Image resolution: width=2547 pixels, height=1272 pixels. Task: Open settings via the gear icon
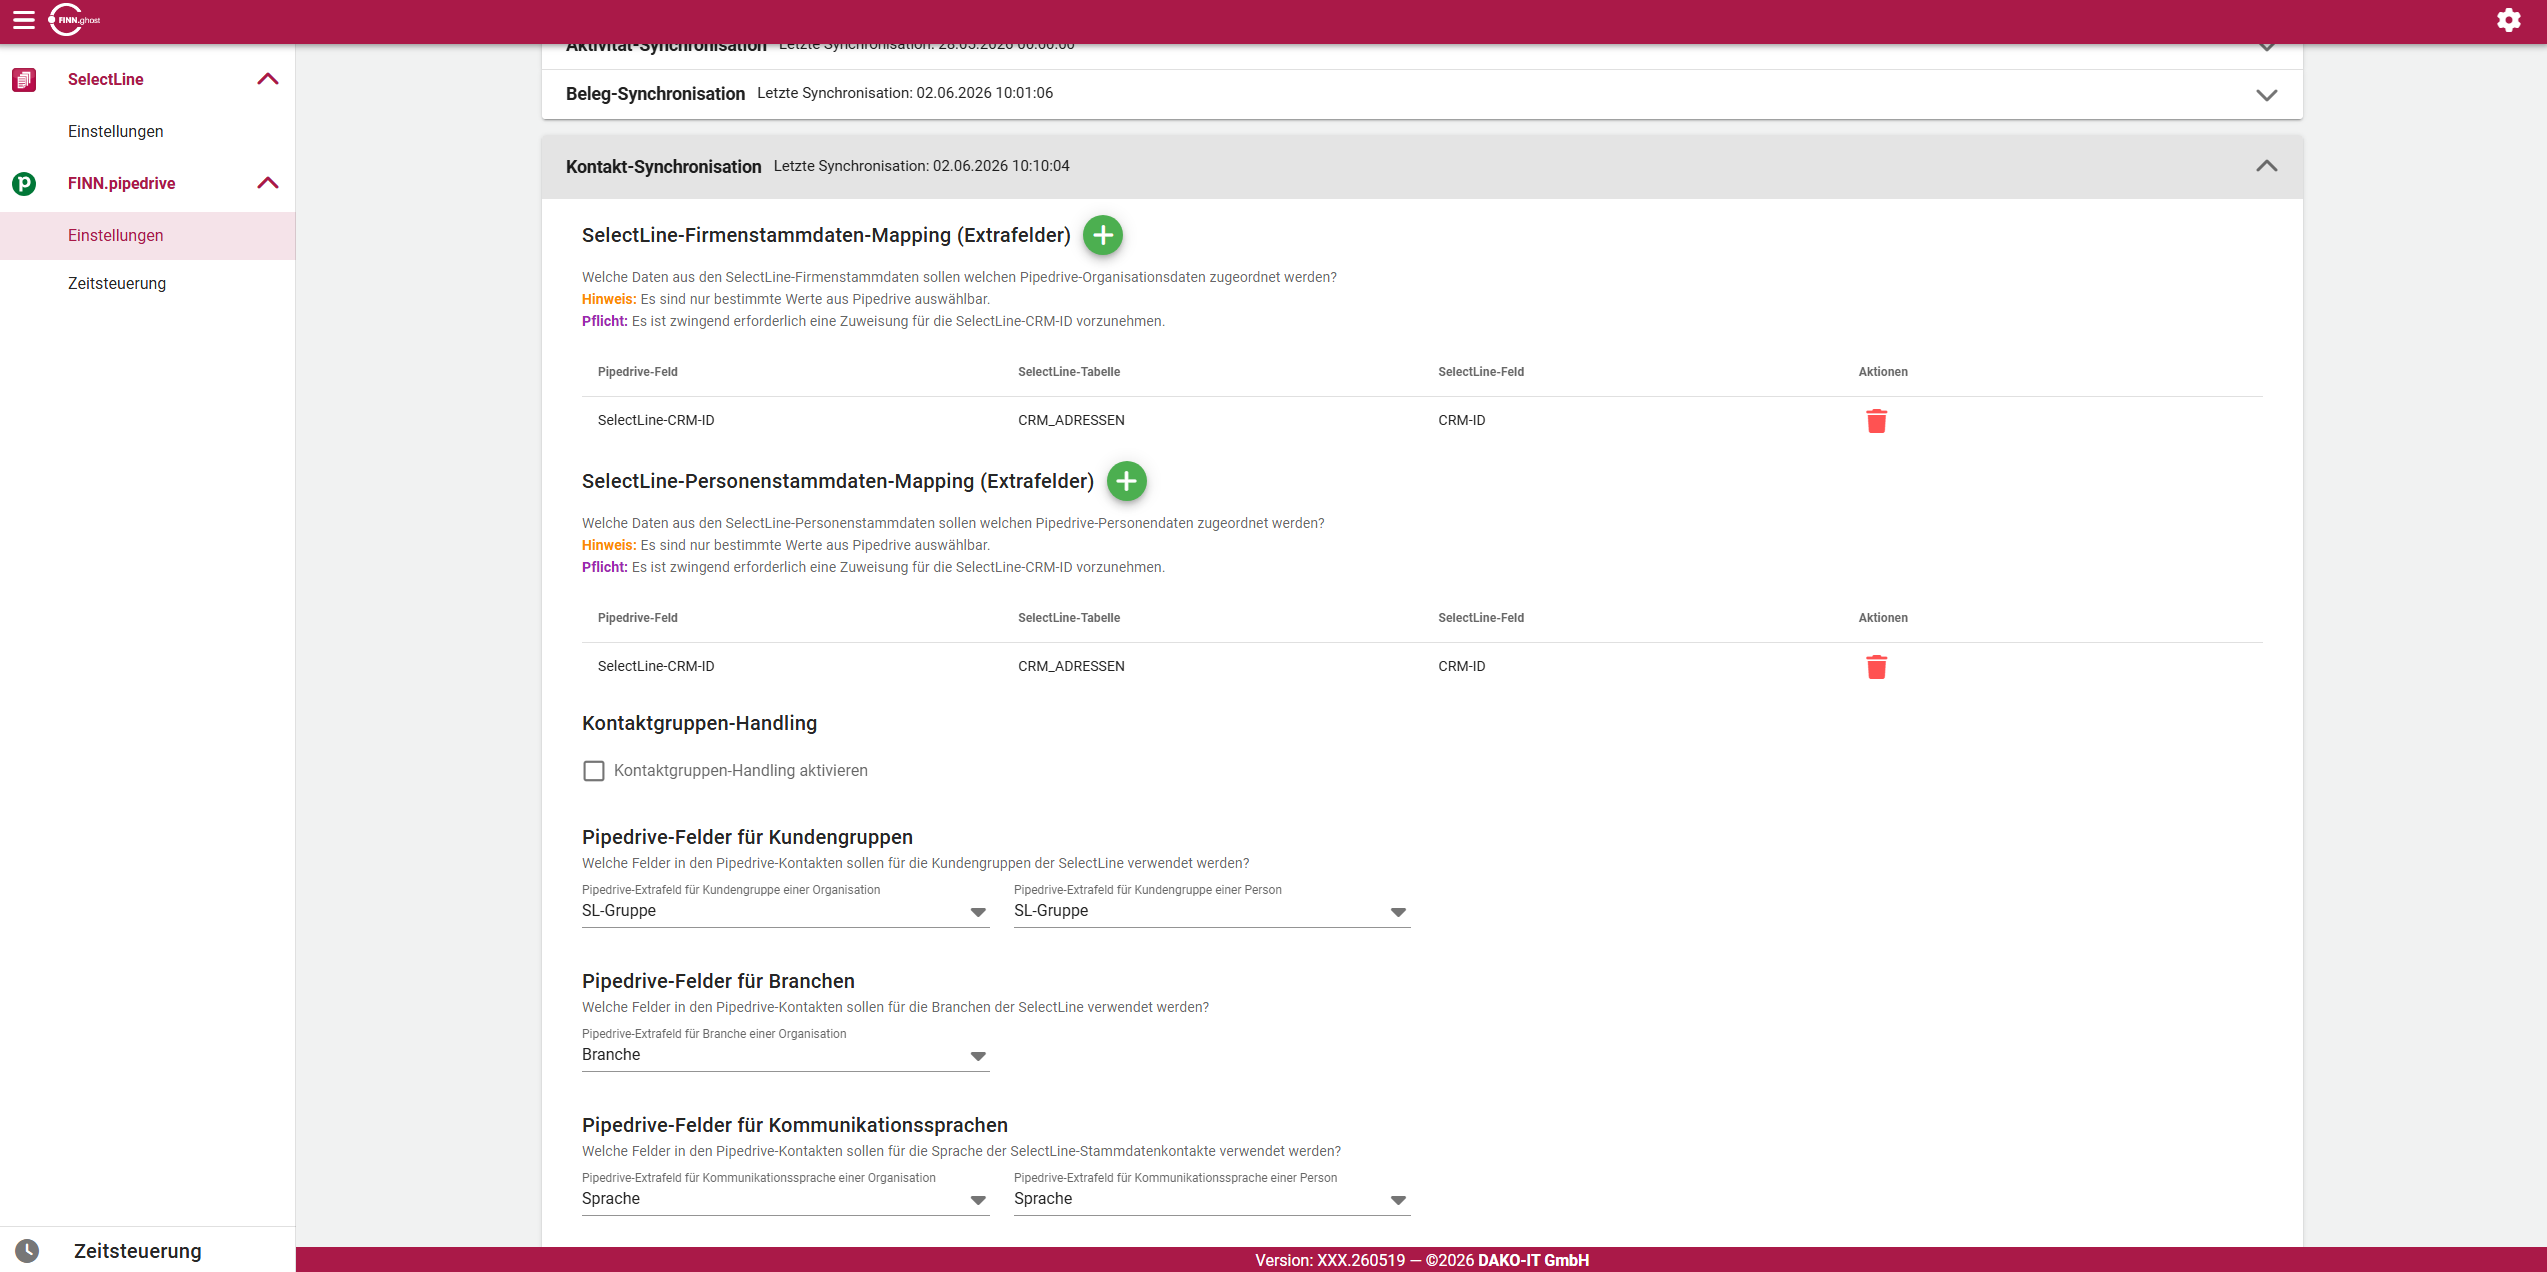2508,20
